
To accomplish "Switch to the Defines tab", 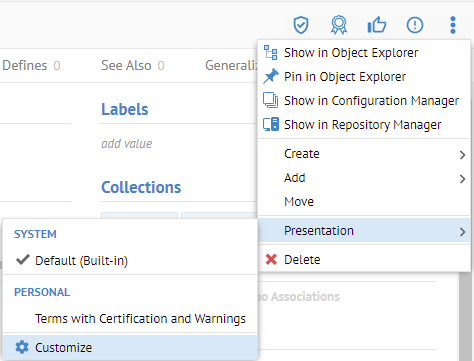I will click(31, 65).
